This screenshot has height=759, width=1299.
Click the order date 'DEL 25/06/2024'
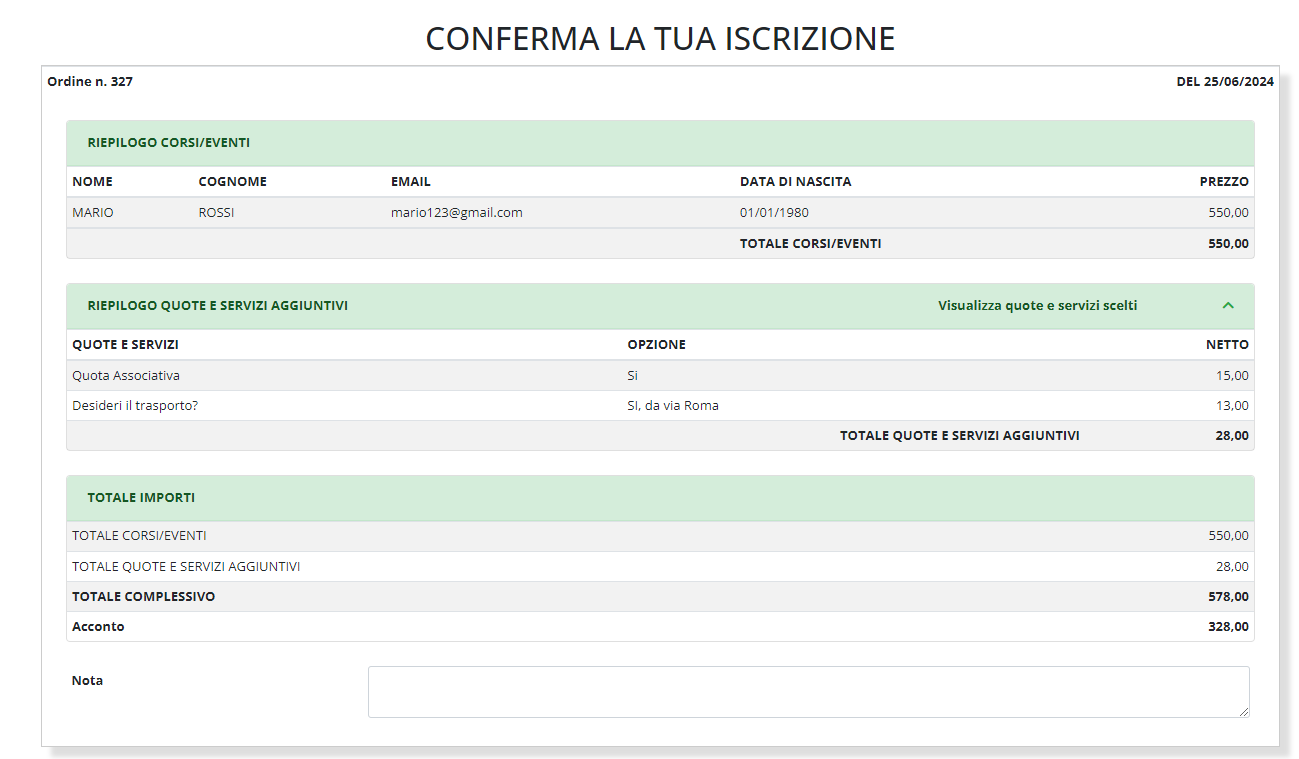point(1224,82)
